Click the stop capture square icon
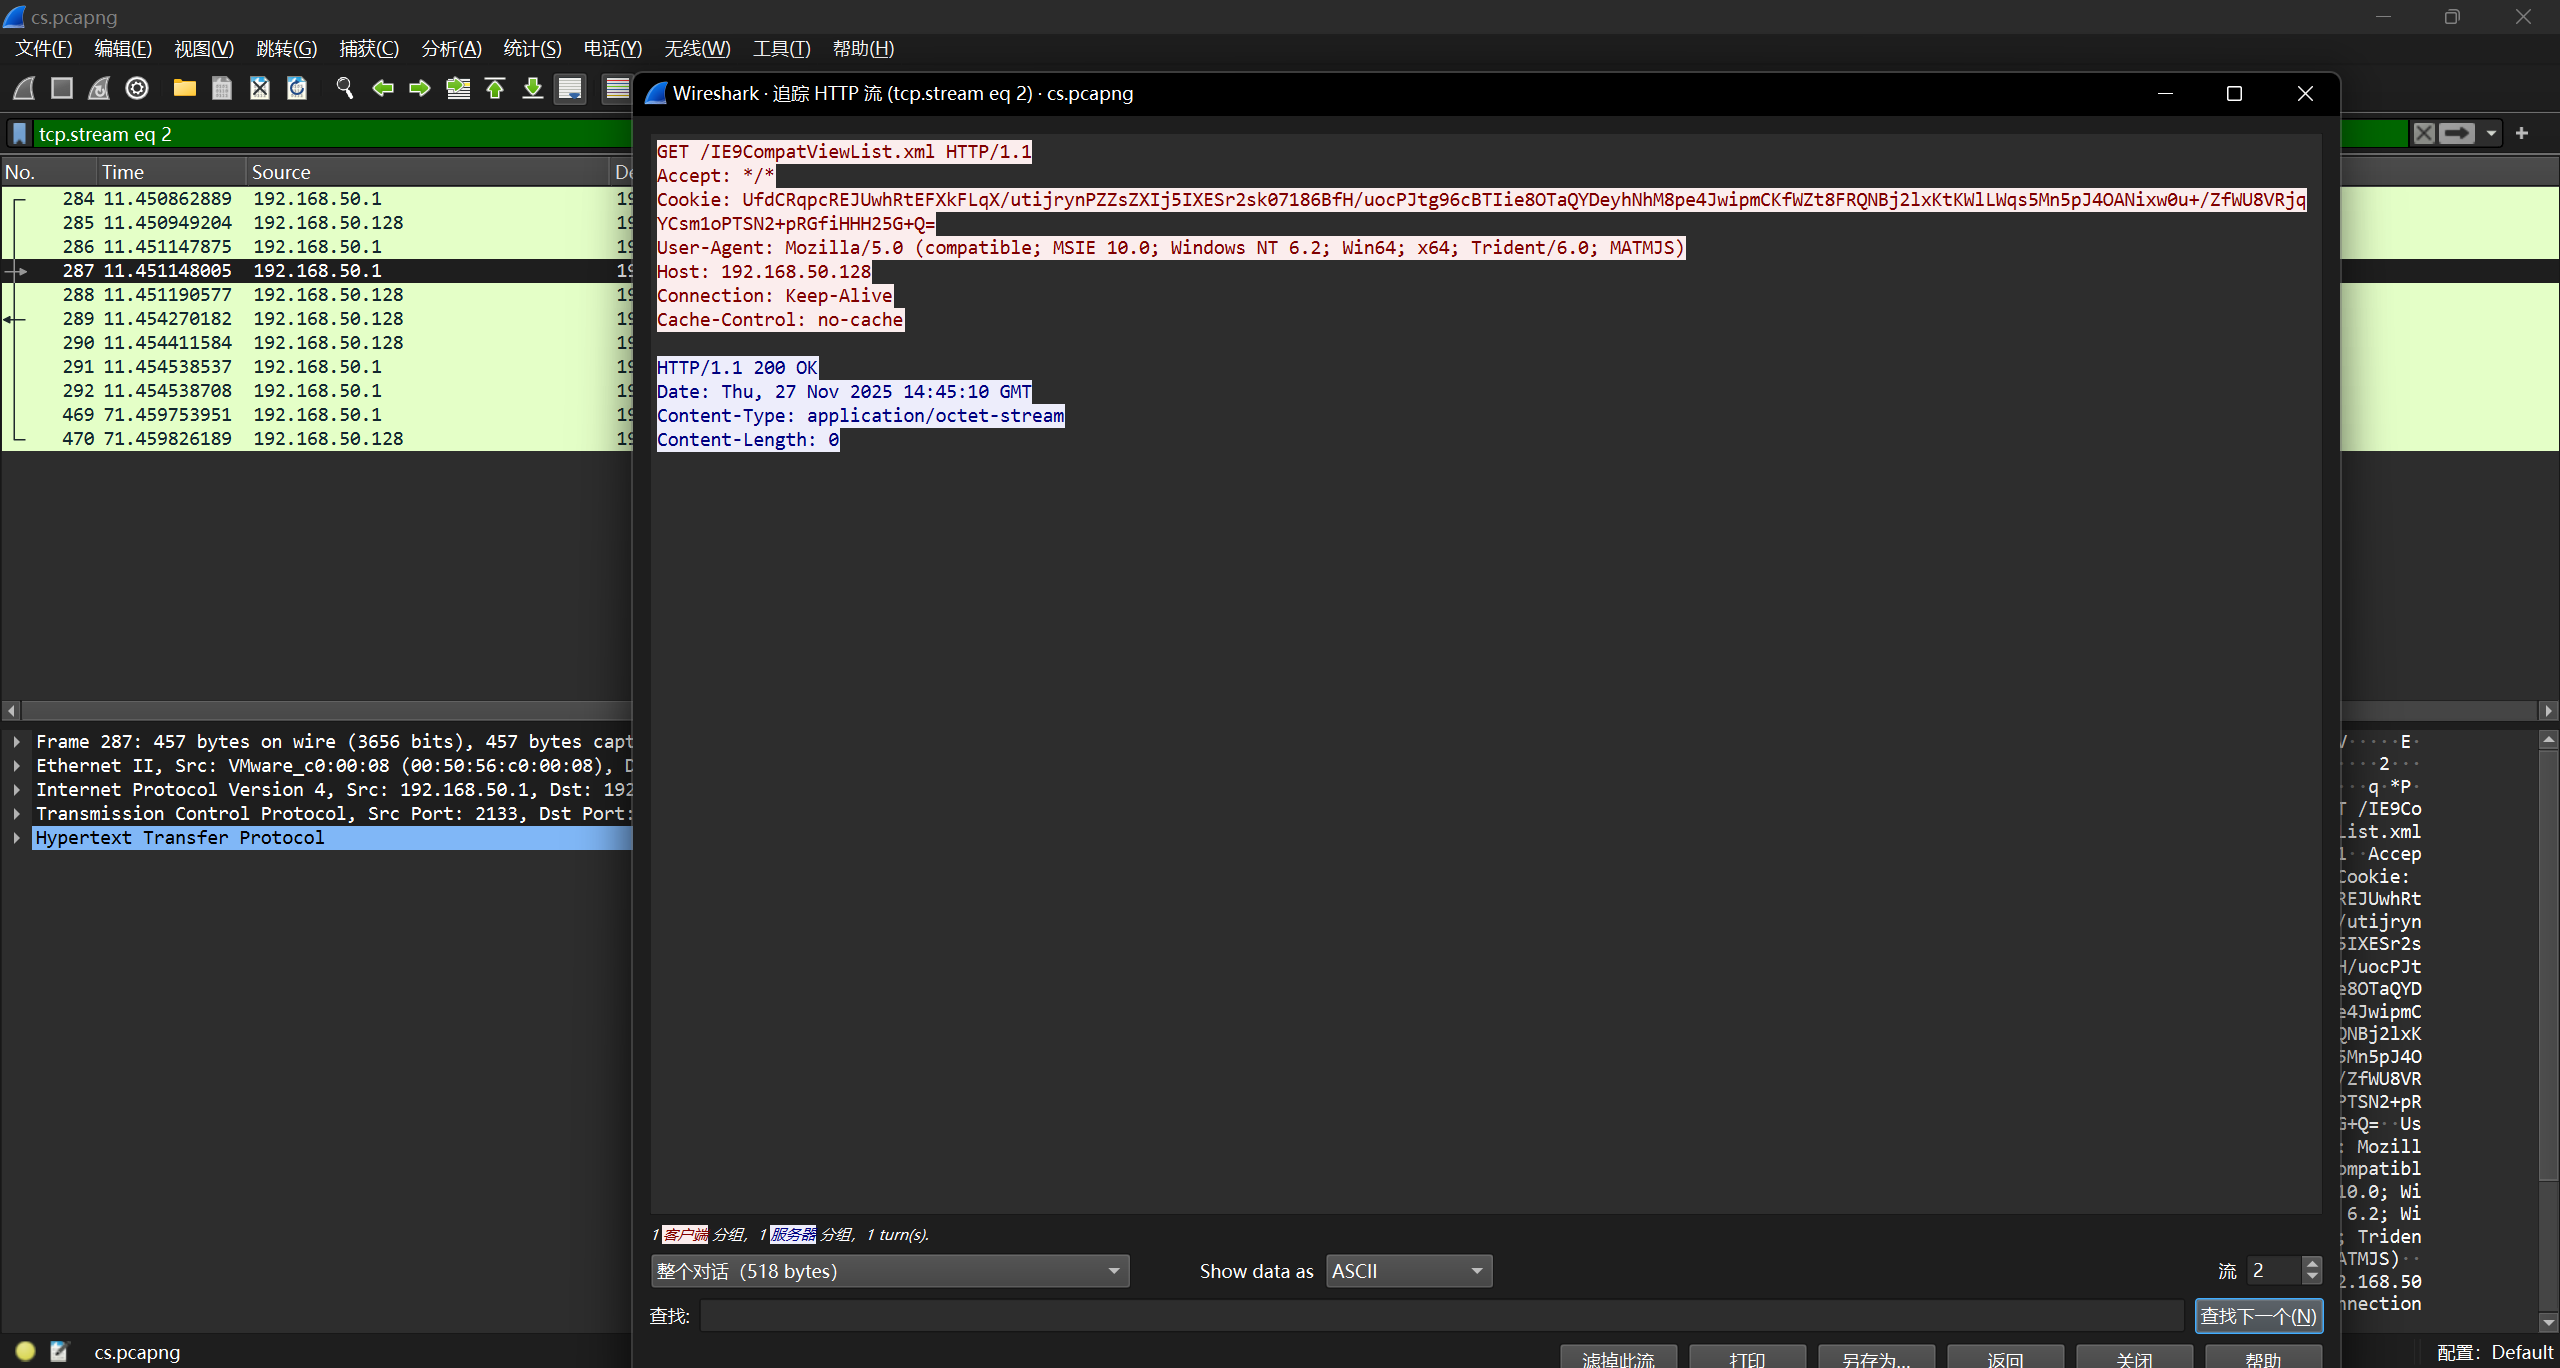This screenshot has height=1368, width=2560. 62,89
